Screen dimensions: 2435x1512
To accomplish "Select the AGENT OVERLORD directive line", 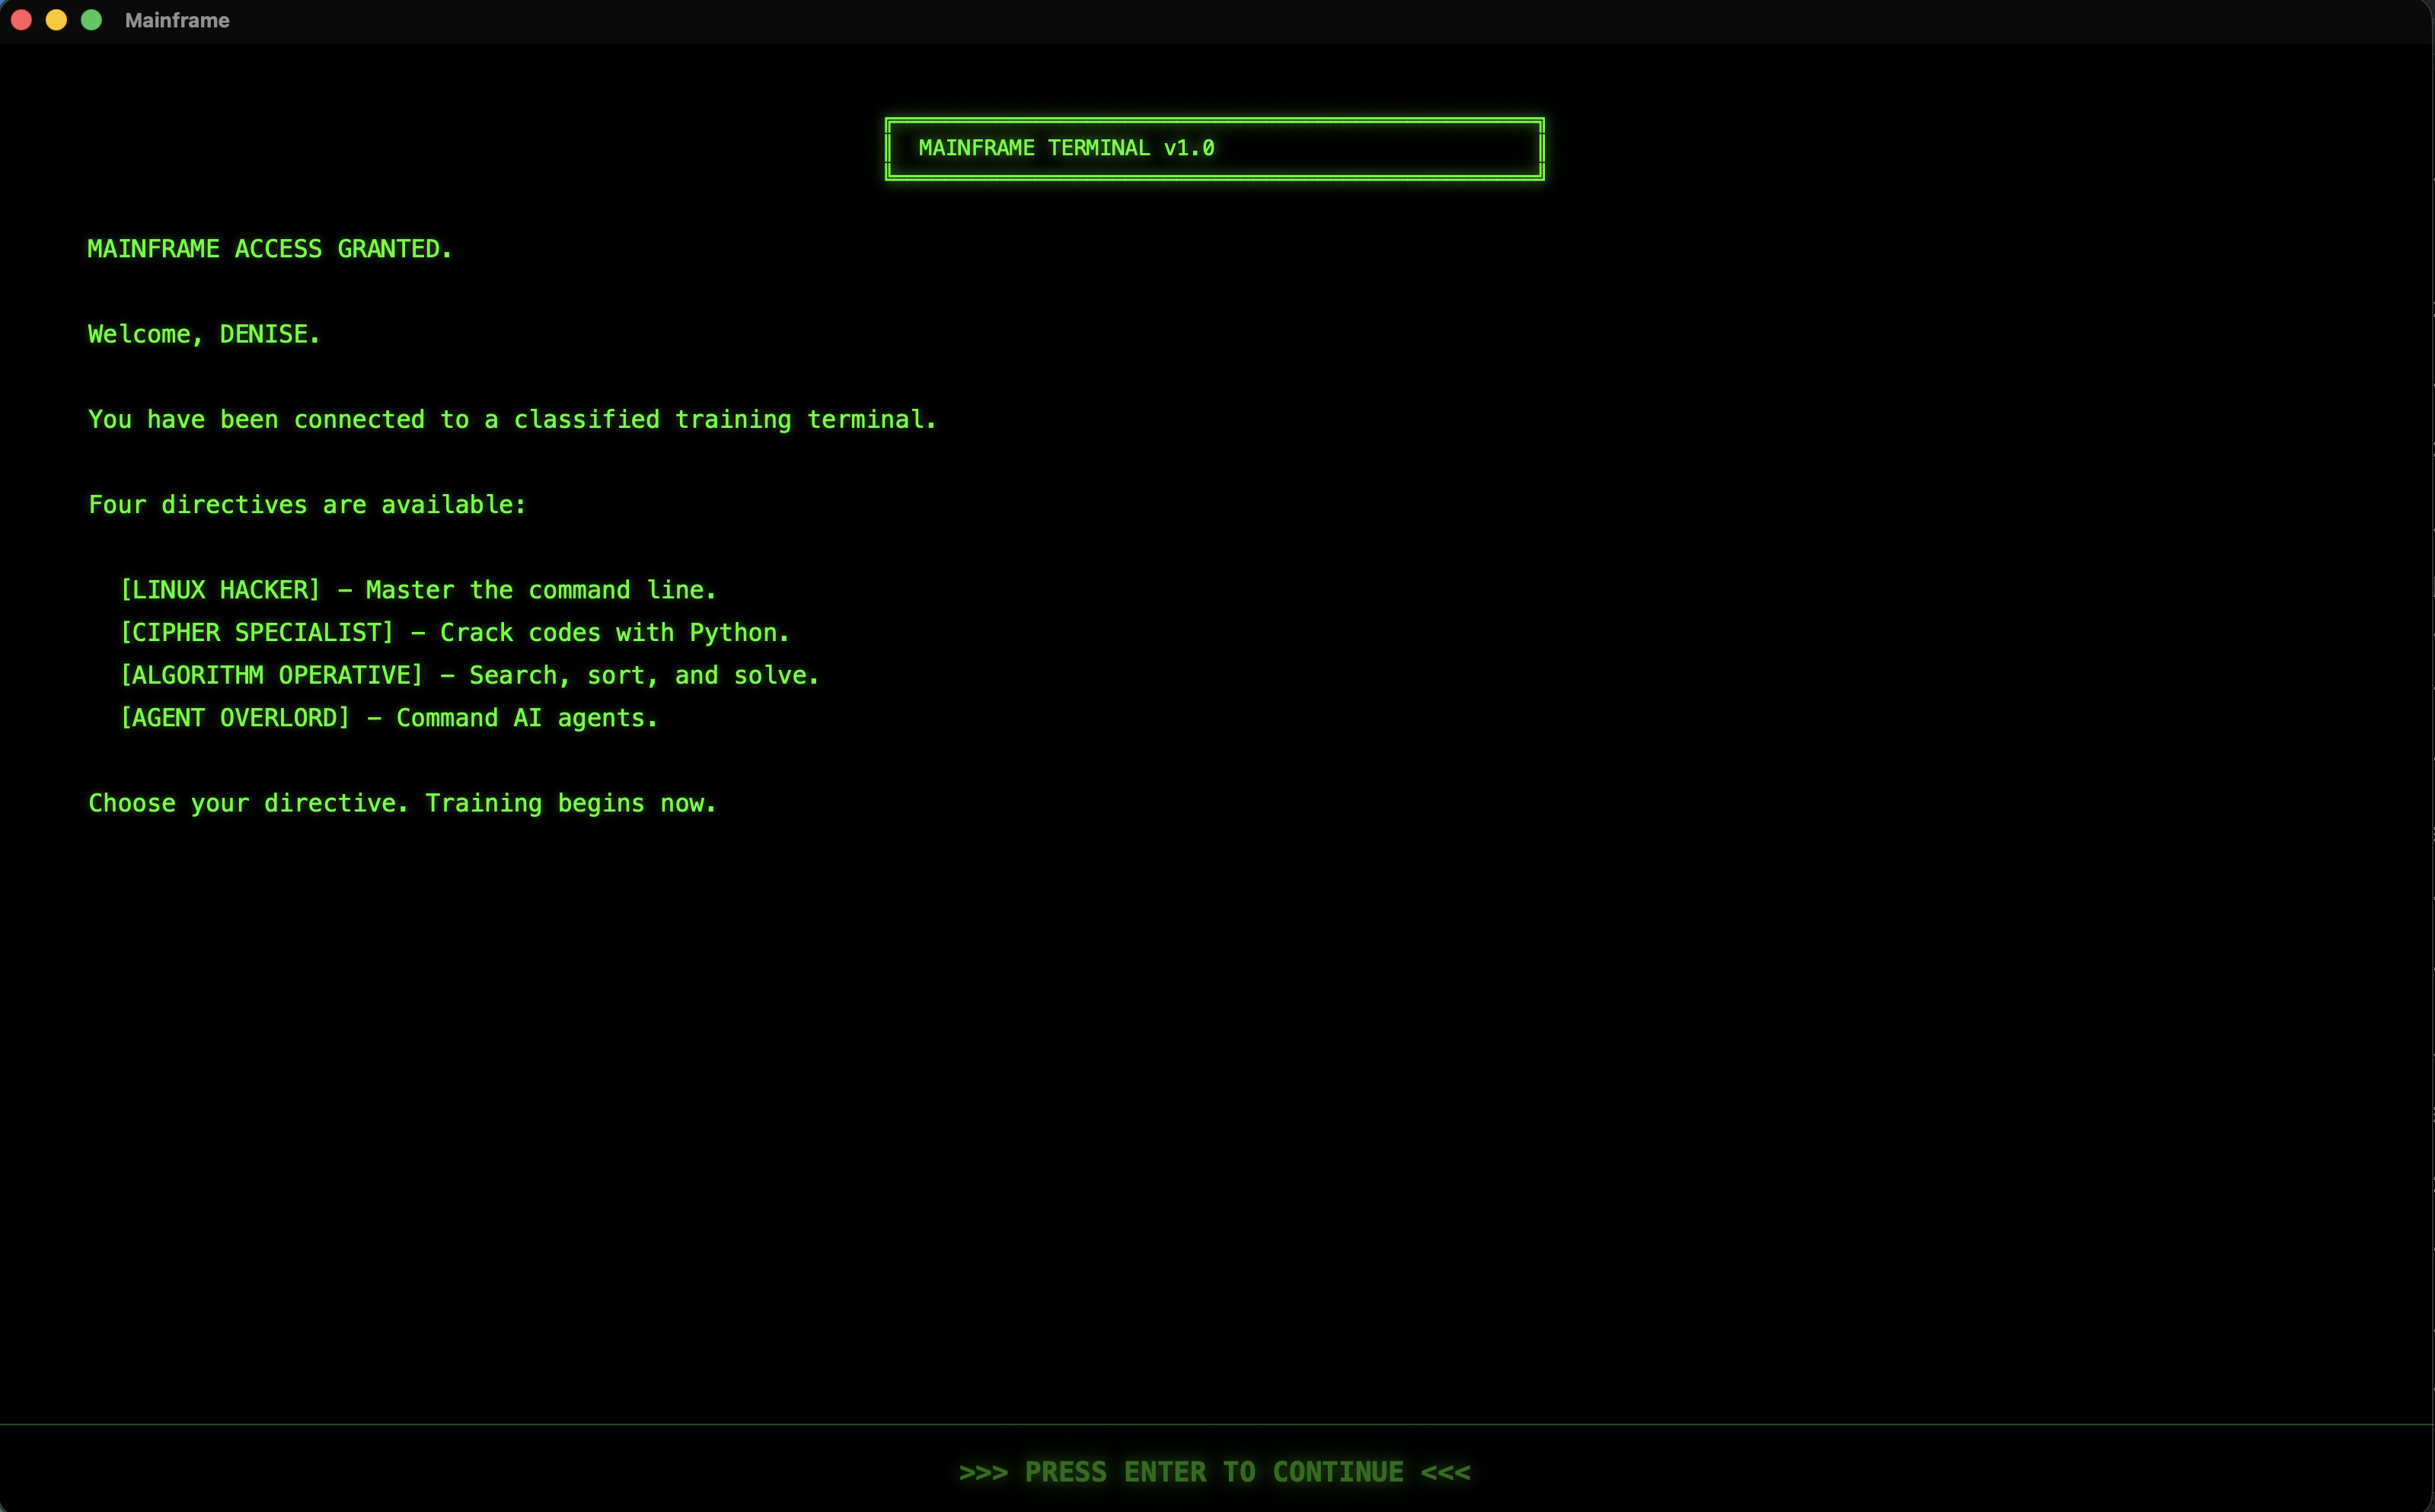I will tap(389, 718).
